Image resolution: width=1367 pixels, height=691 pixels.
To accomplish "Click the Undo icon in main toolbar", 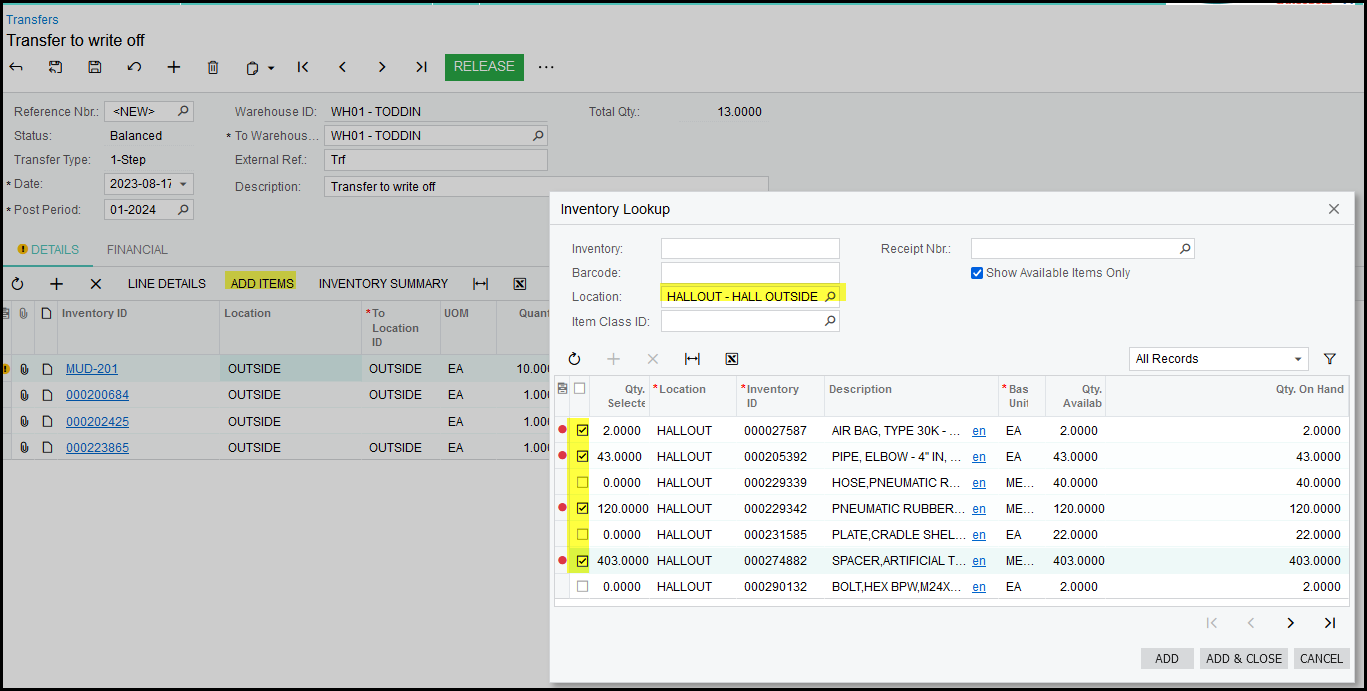I will pyautogui.click(x=134, y=67).
